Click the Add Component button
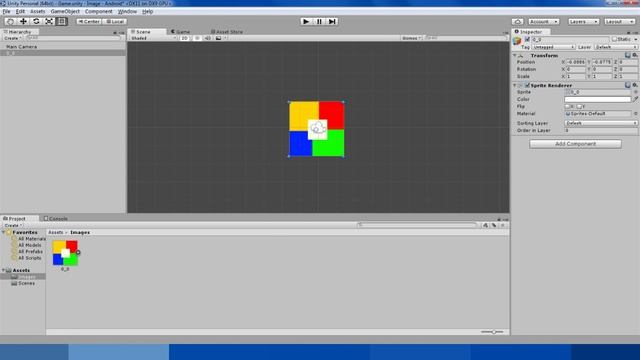 point(576,144)
